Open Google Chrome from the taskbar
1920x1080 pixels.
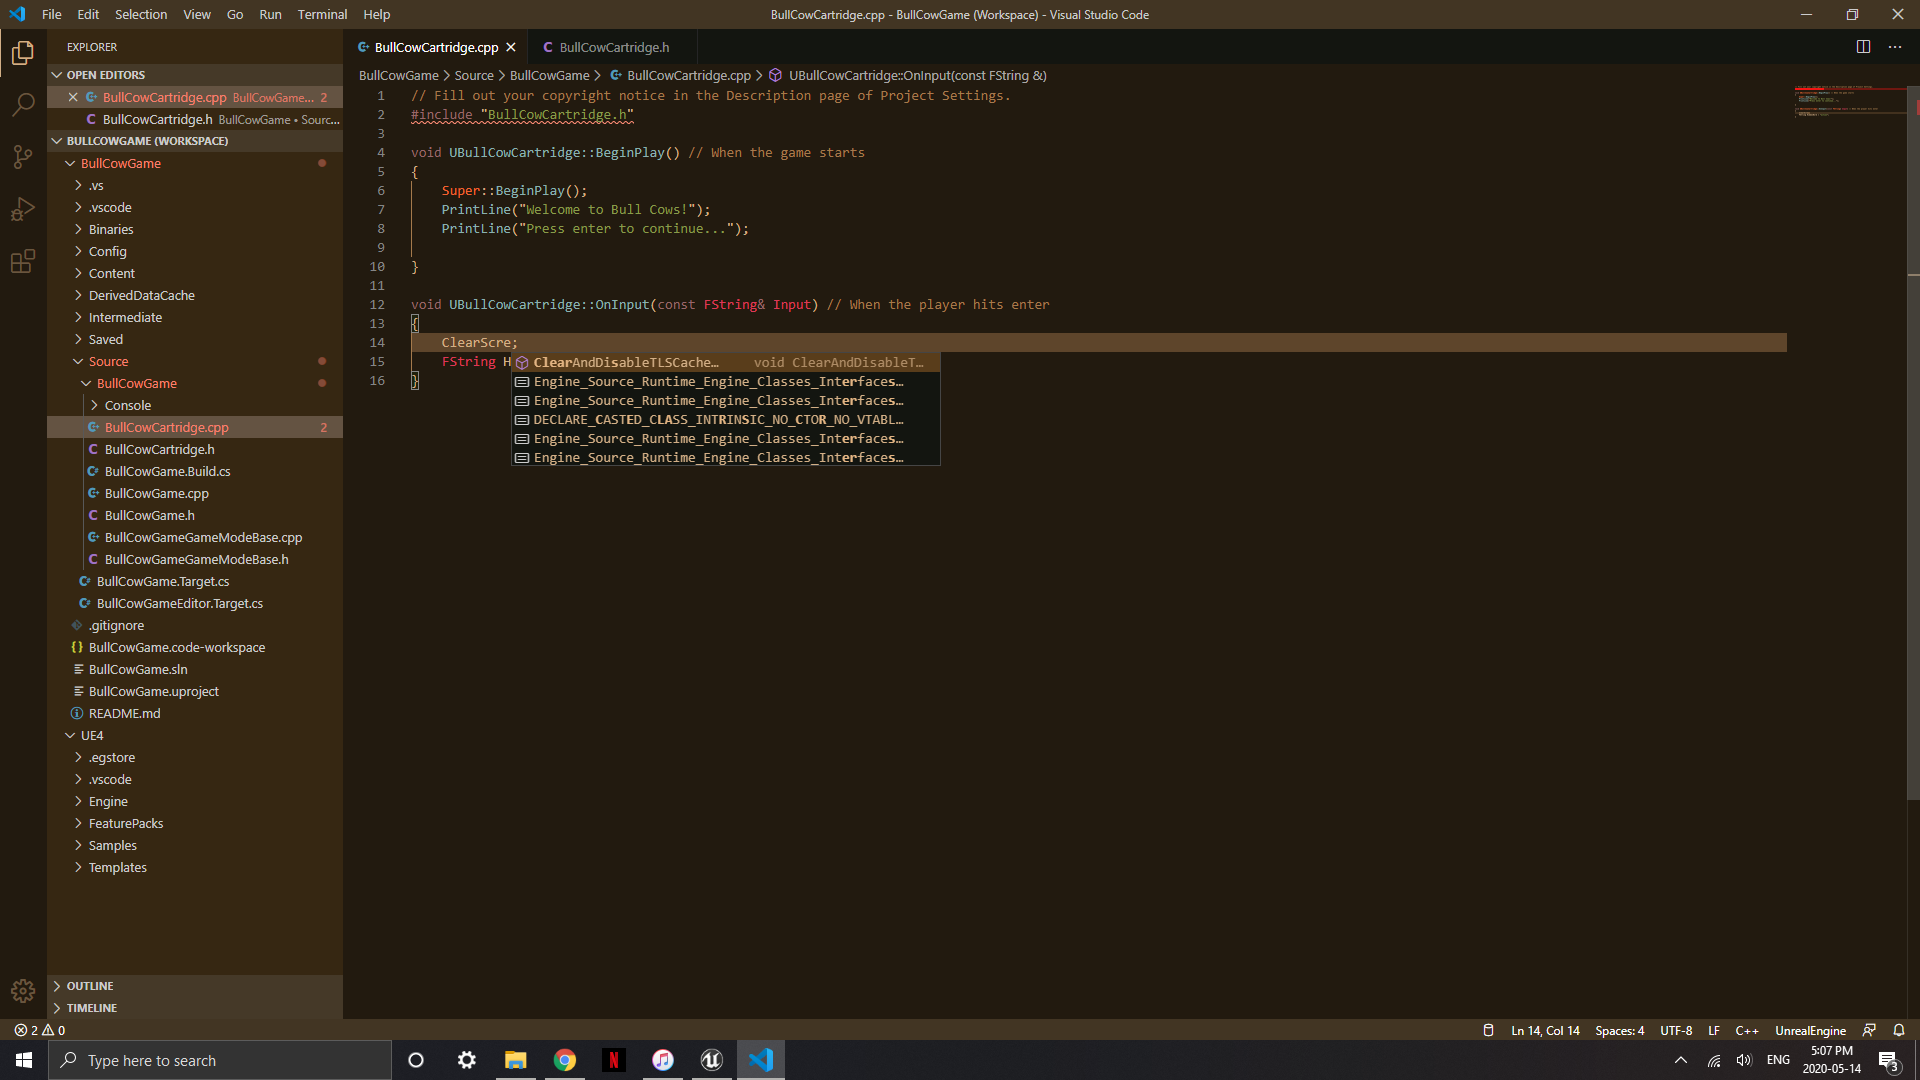(564, 1059)
